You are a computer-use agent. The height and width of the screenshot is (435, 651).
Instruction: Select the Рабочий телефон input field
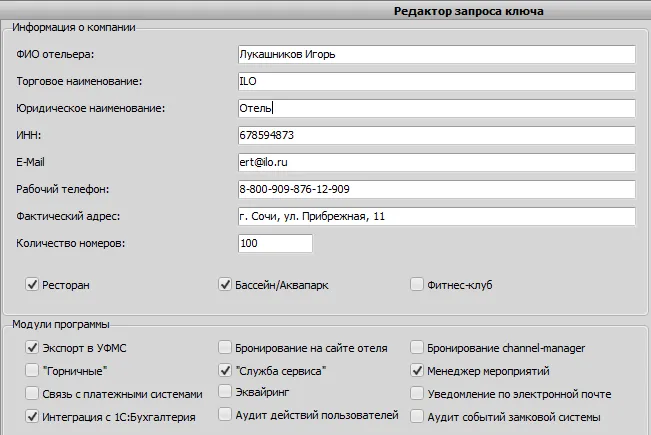coord(436,189)
